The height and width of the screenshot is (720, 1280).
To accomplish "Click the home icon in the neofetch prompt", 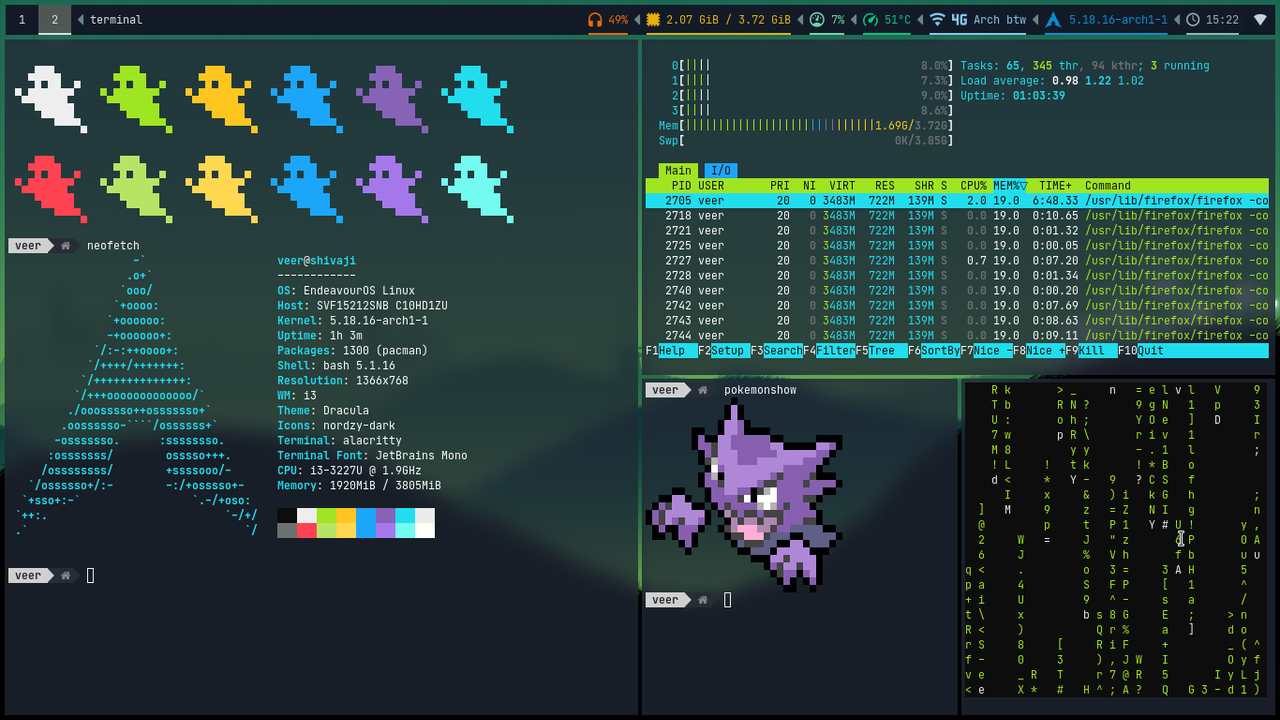I will click(x=66, y=246).
